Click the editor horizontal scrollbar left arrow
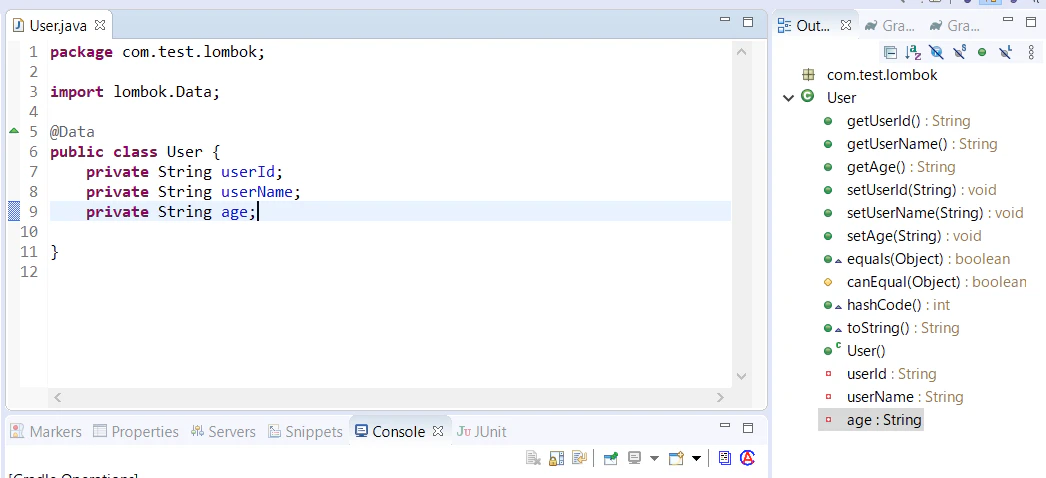The width and height of the screenshot is (1046, 478). pos(57,397)
